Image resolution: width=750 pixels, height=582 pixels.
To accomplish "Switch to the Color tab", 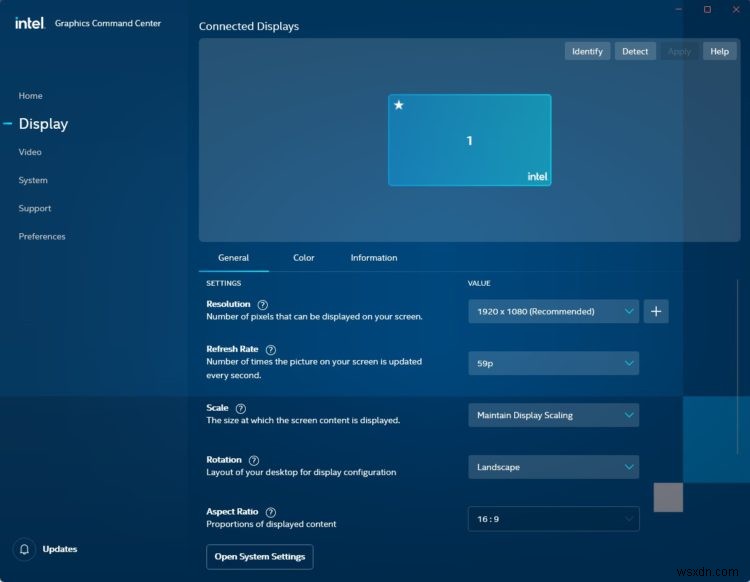I will (x=304, y=258).
